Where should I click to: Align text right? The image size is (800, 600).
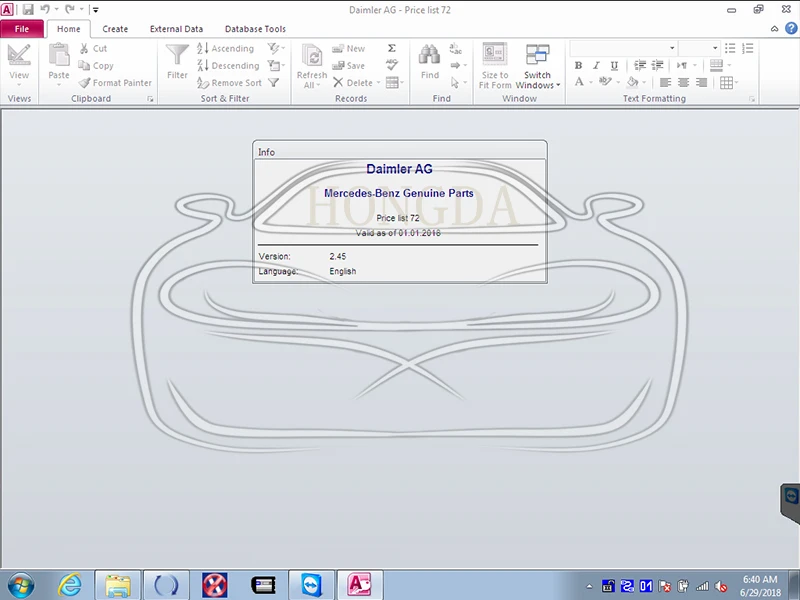702,83
